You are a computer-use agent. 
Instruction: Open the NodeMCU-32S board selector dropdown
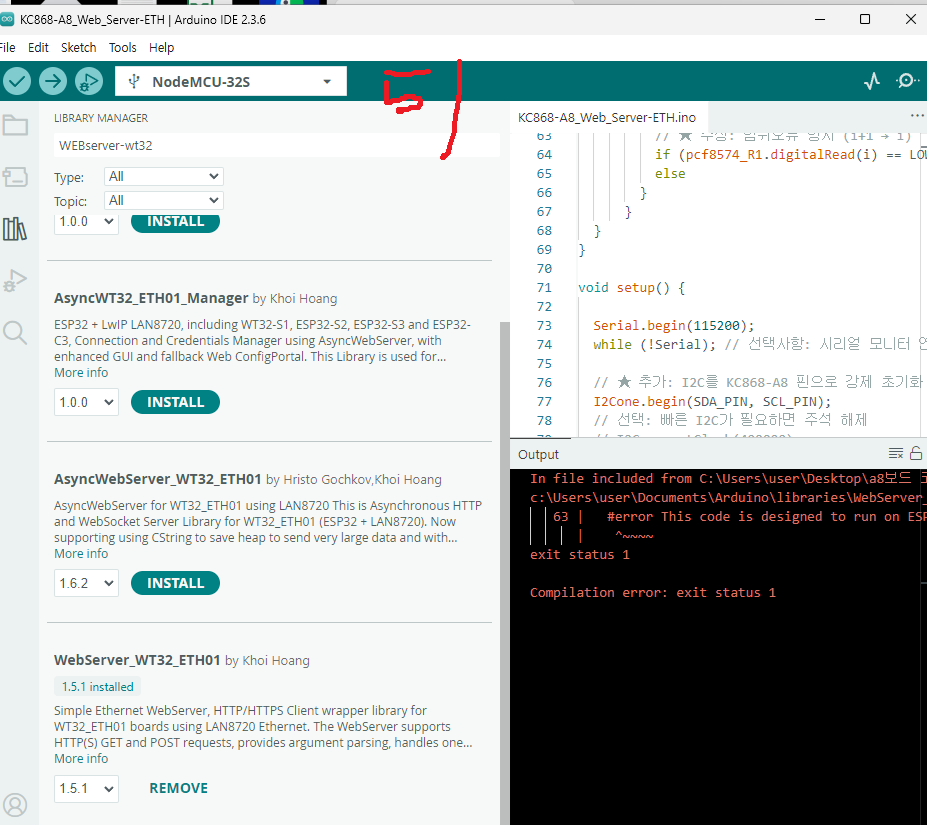(x=231, y=81)
